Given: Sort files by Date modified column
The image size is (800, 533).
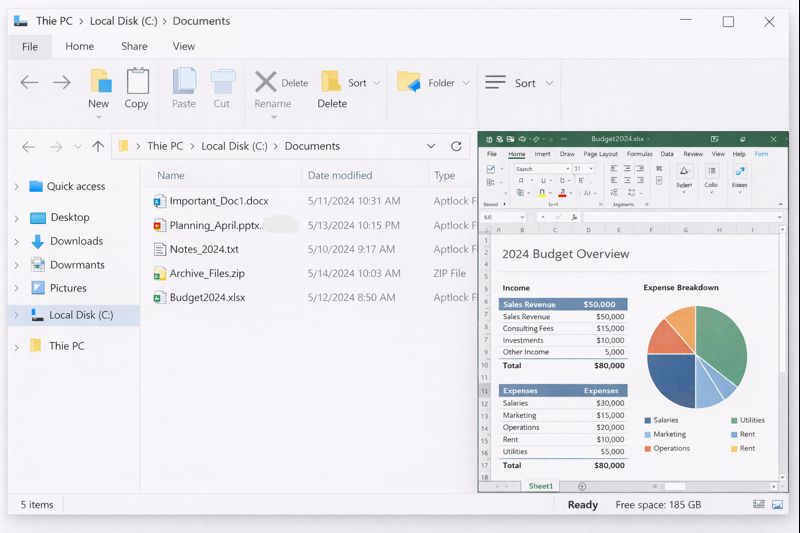Looking at the screenshot, I should click(340, 175).
